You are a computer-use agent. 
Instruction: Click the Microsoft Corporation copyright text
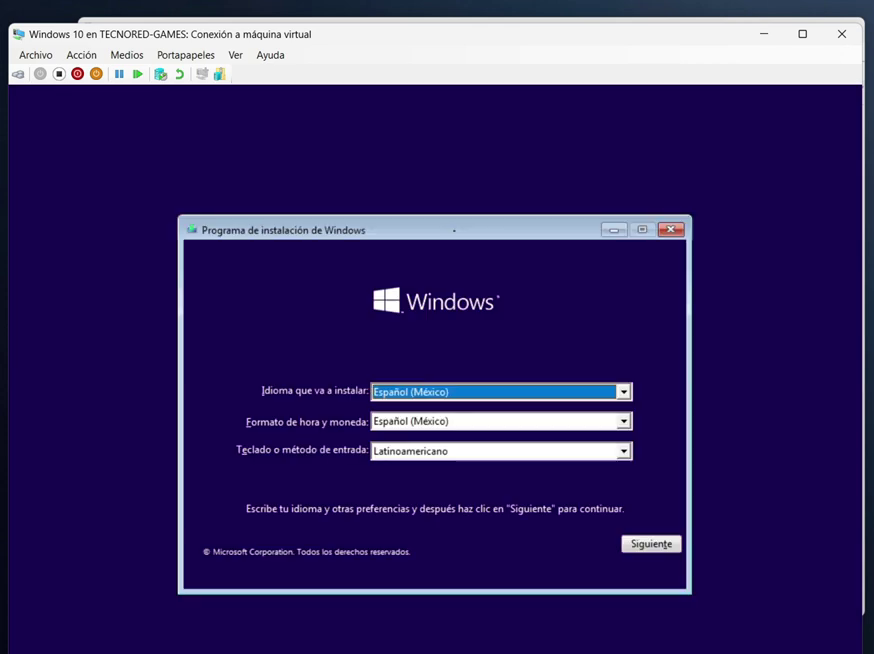click(307, 552)
